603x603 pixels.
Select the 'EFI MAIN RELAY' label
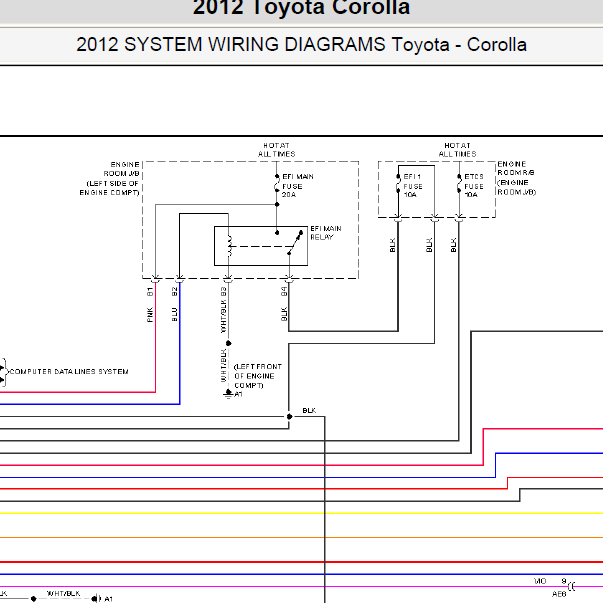326,233
